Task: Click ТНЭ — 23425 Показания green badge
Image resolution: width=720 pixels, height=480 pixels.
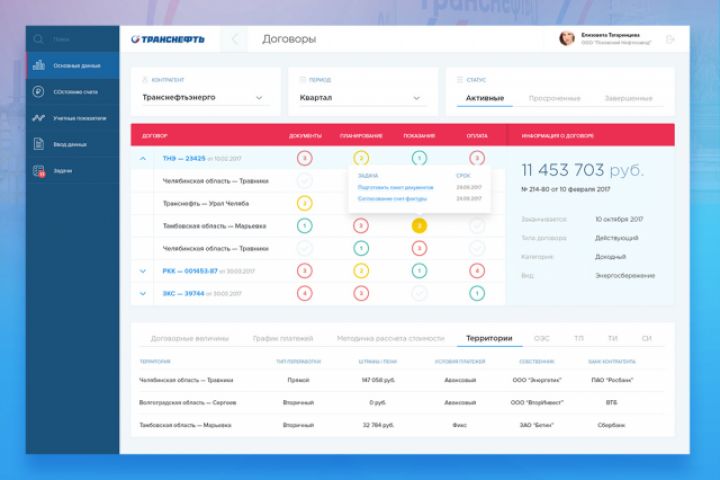Action: coord(419,158)
